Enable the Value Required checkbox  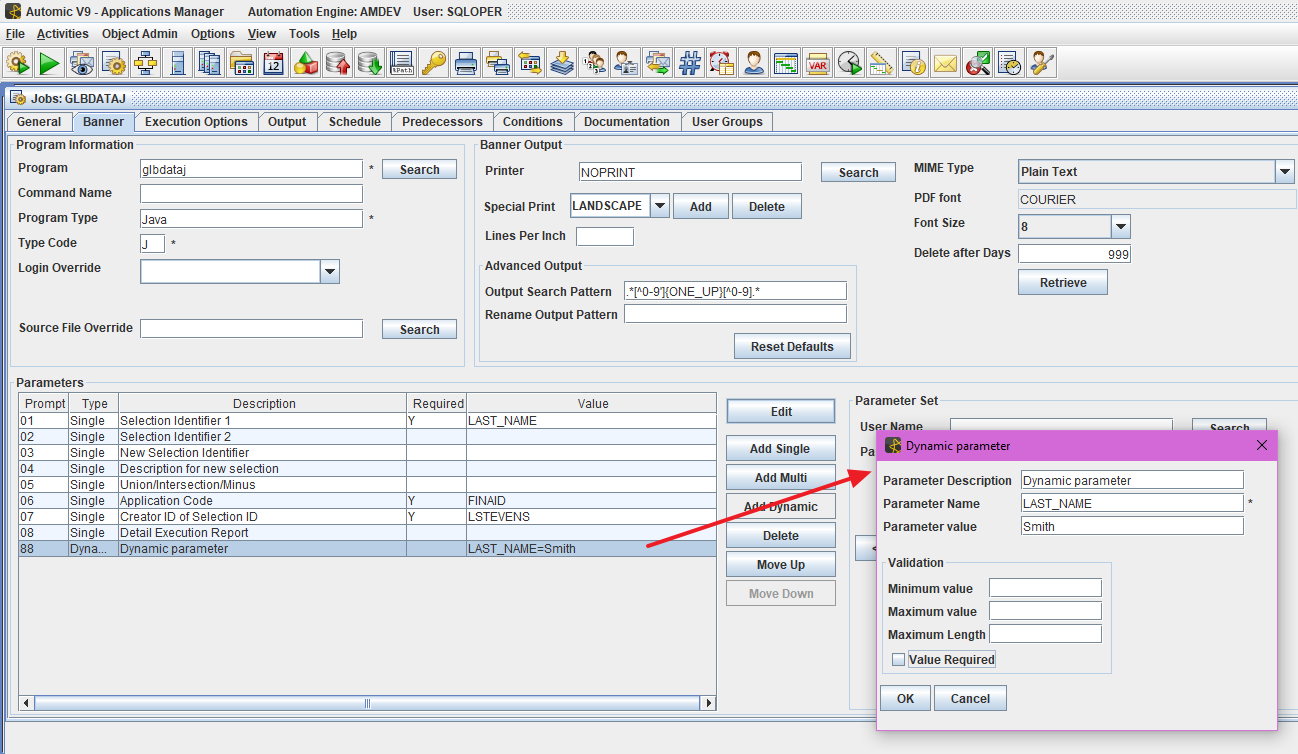[x=898, y=660]
